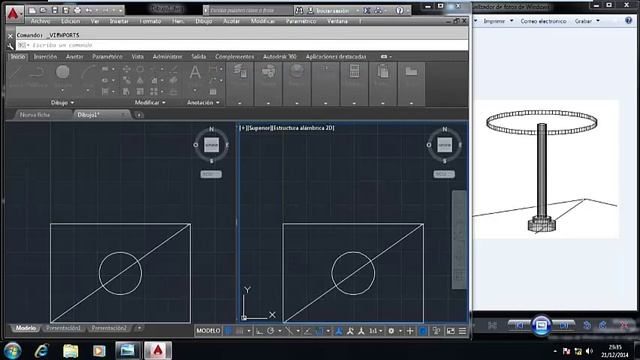This screenshot has width=640, height=360.
Task: Toggle the blue hardware acceleration circle in status bar
Action: [423, 331]
